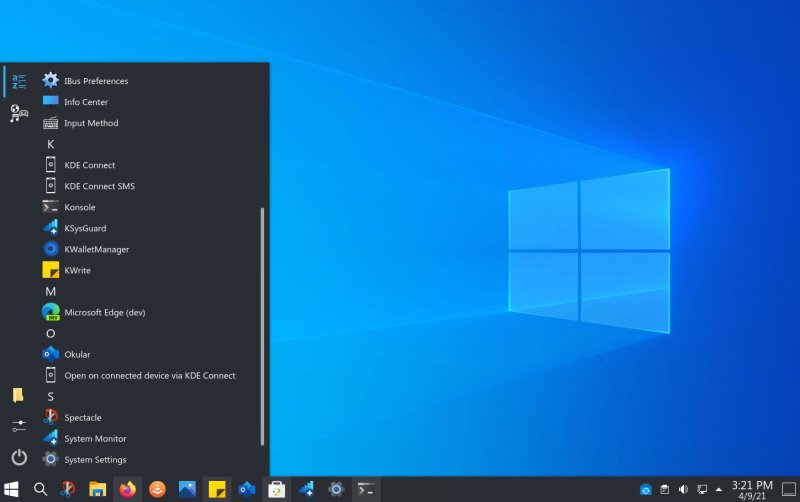Switch to alphabetical all-apps view in sidebar
This screenshot has width=800, height=502.
tap(18, 81)
